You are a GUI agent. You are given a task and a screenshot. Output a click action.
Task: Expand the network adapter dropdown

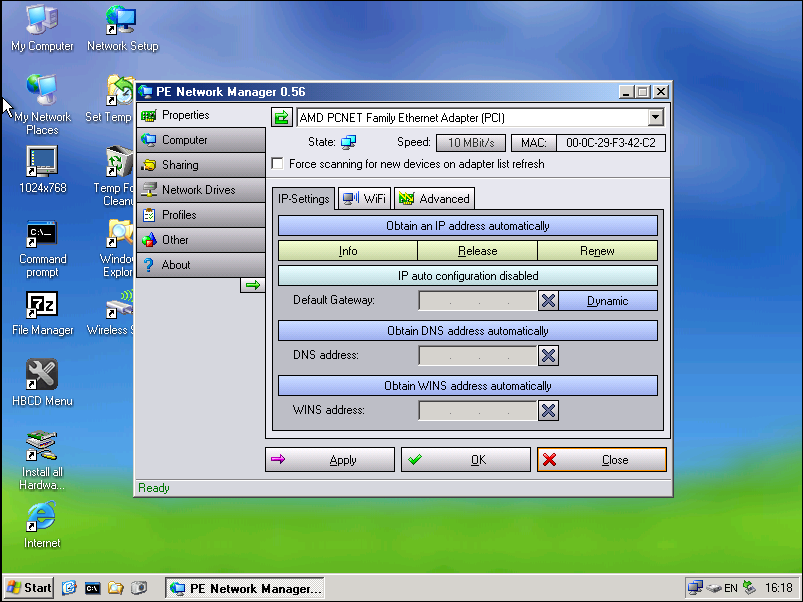(x=655, y=117)
